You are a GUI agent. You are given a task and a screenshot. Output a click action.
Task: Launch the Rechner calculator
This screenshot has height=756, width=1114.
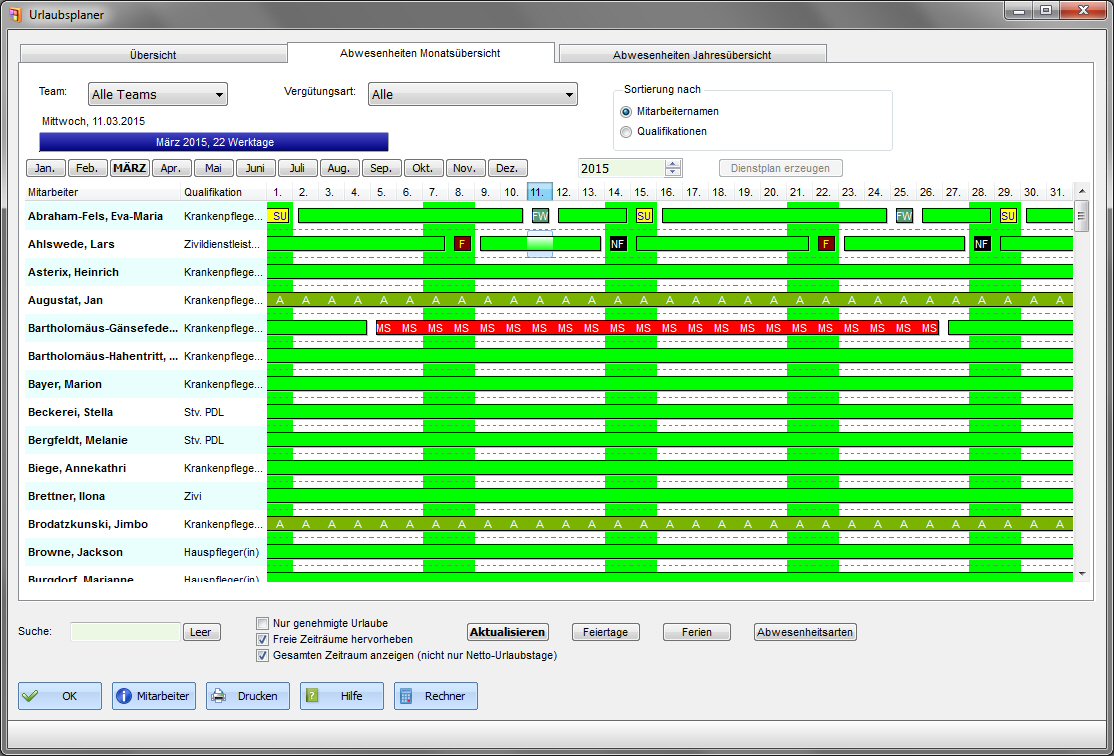435,696
